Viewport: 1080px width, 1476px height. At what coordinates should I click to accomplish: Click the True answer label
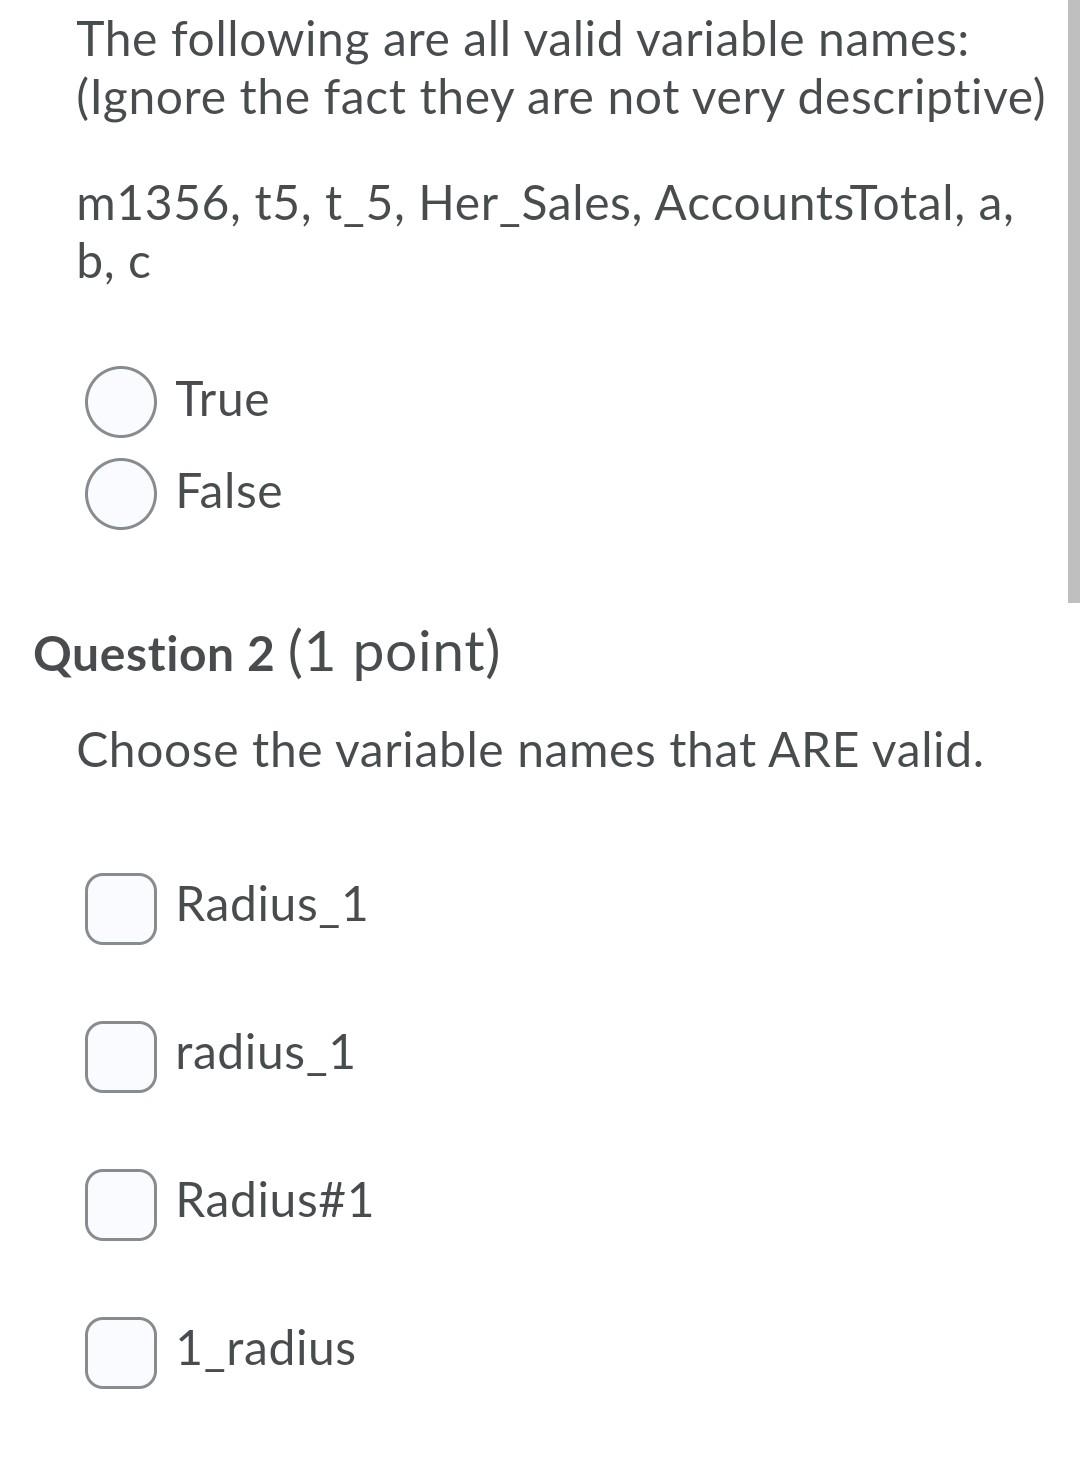coord(222,399)
